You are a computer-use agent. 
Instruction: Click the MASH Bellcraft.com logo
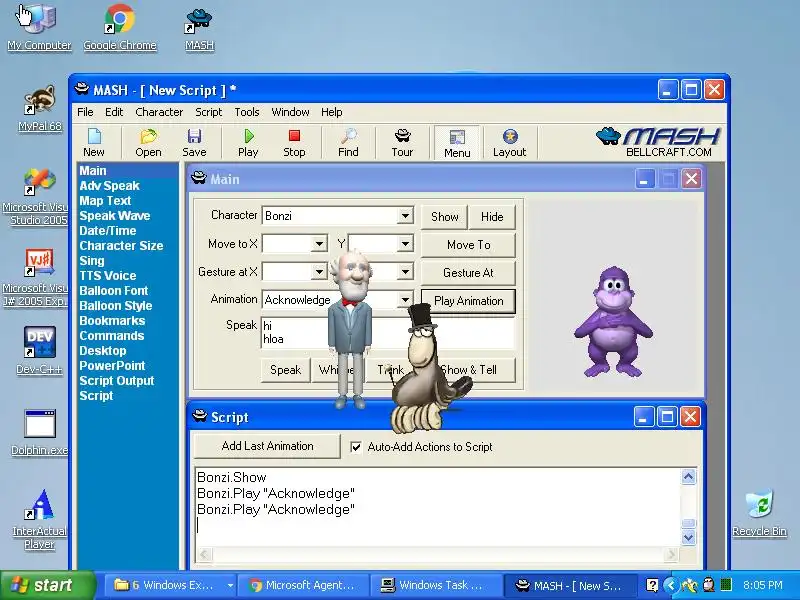click(659, 142)
